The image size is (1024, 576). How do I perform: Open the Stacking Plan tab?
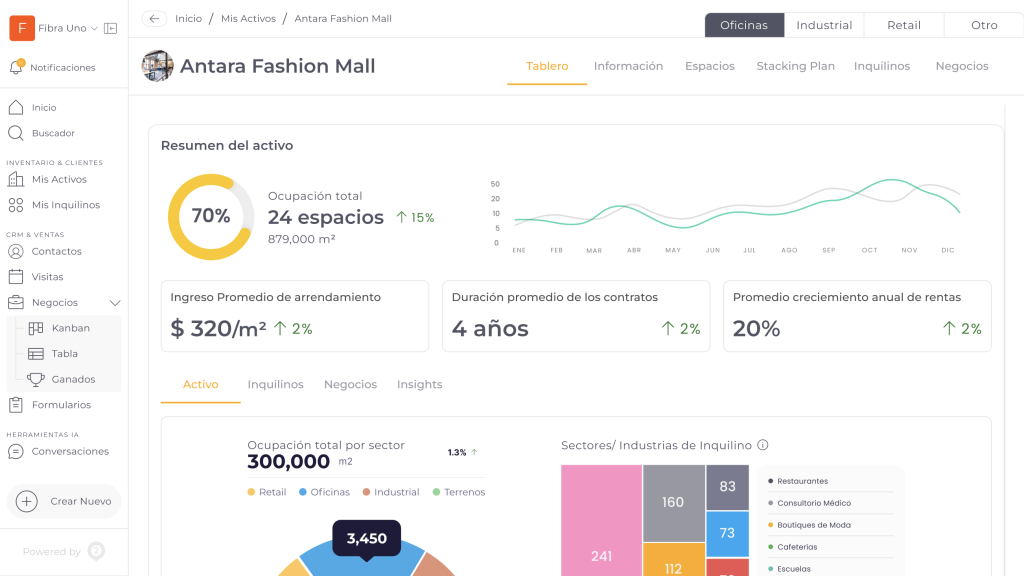click(795, 66)
